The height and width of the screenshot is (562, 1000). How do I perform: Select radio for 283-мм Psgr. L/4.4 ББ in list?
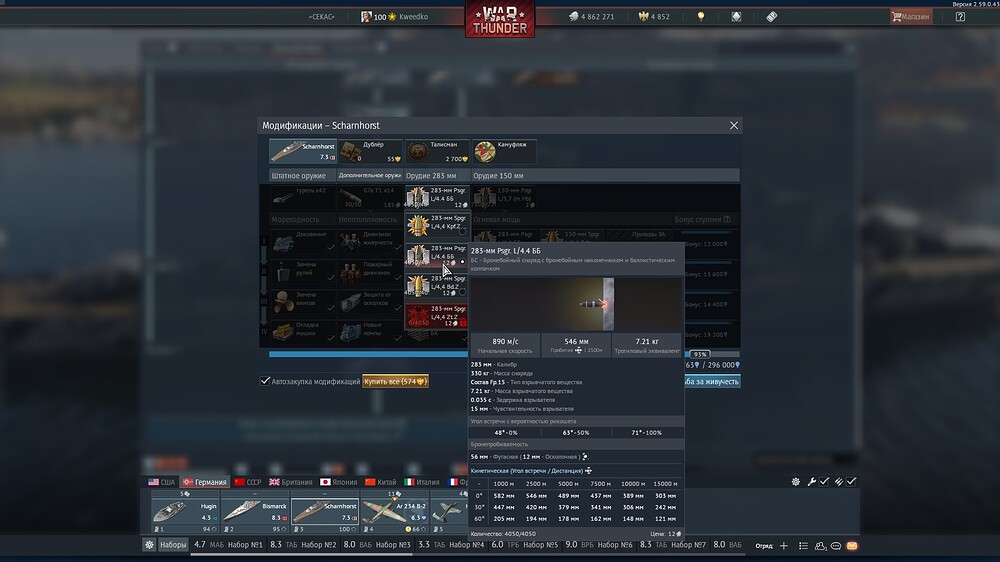click(462, 262)
